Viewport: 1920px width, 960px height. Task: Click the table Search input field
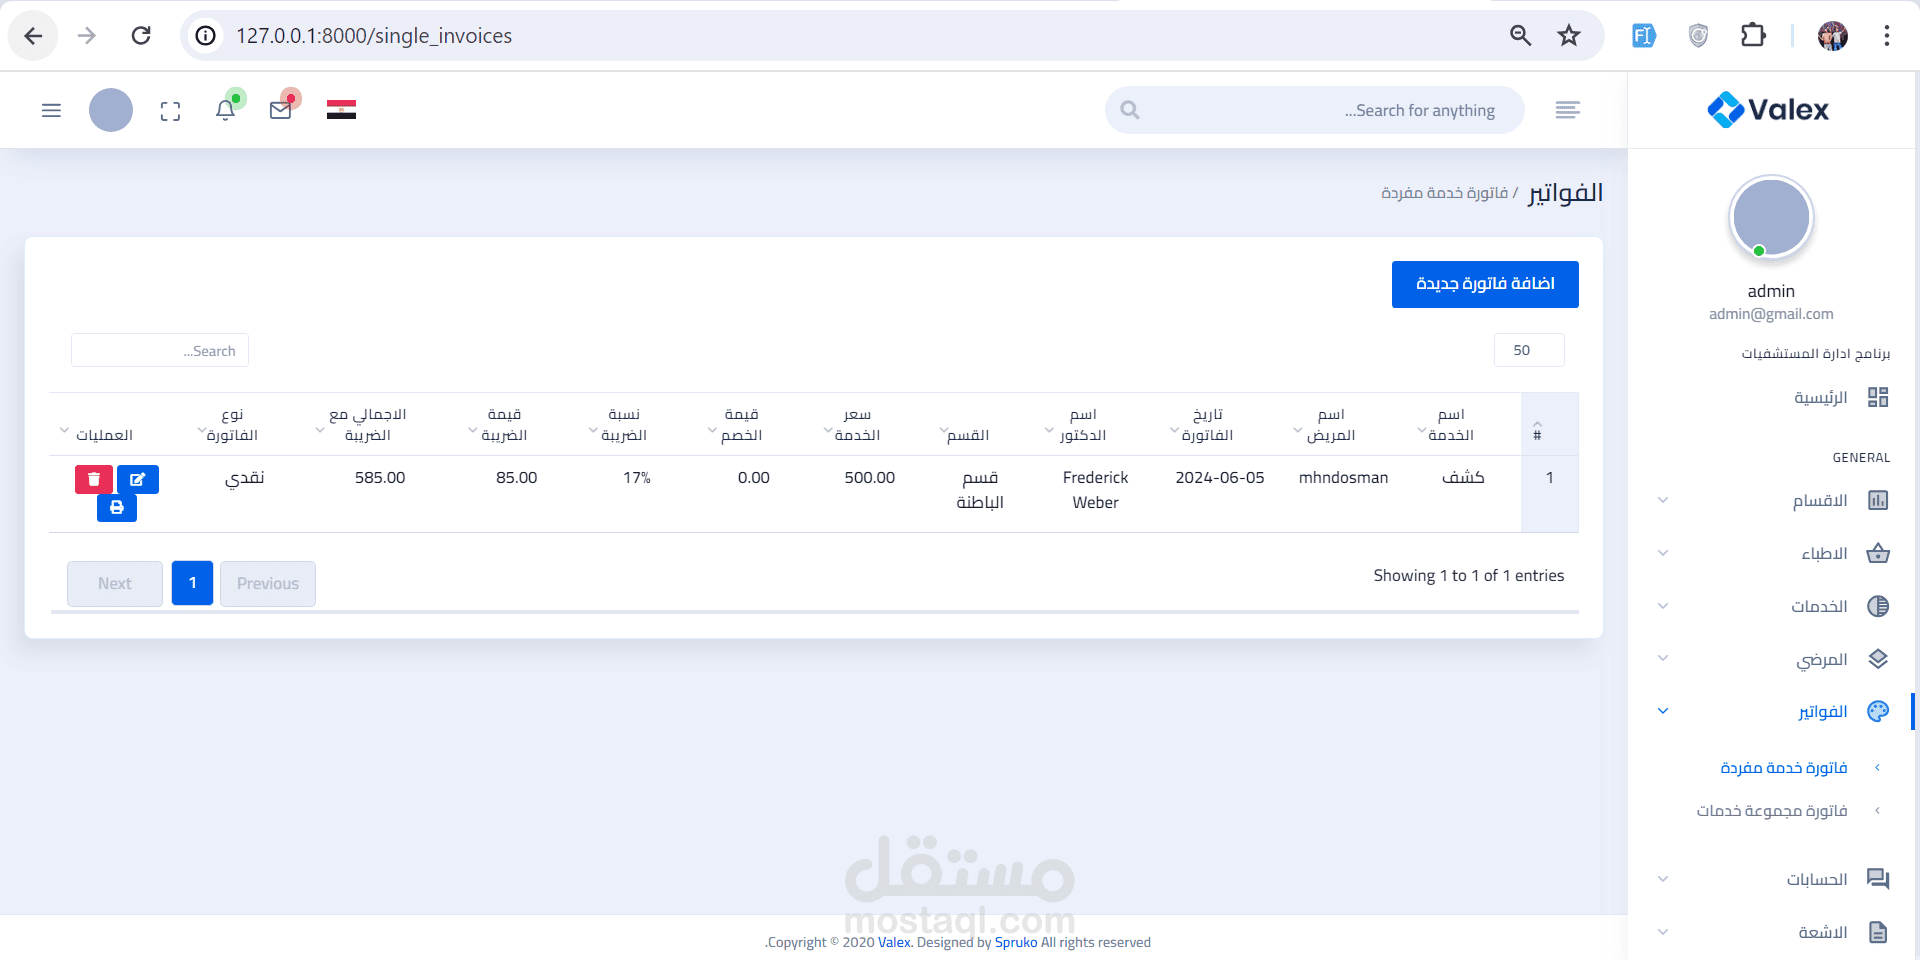tap(160, 351)
